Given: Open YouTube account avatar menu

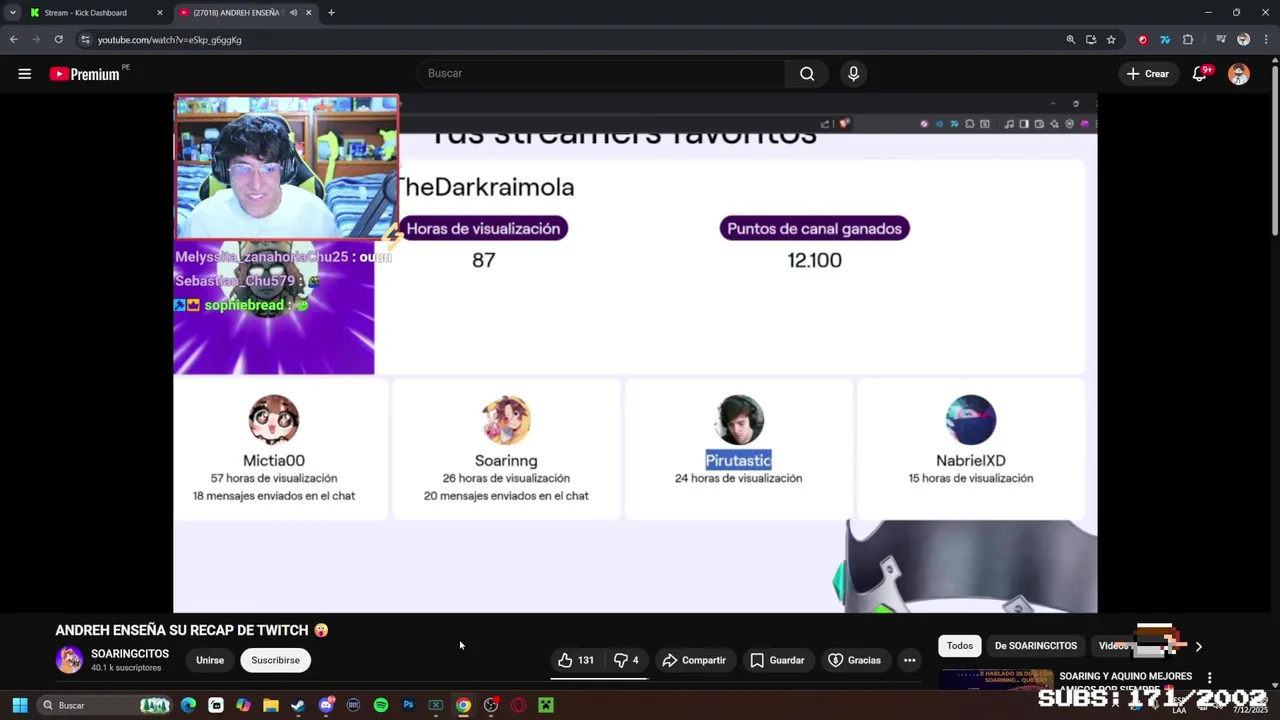Looking at the screenshot, I should click(x=1239, y=74).
